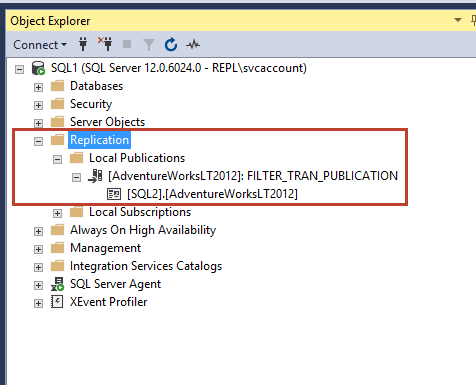Click the Filter funnel icon

[x=149, y=45]
